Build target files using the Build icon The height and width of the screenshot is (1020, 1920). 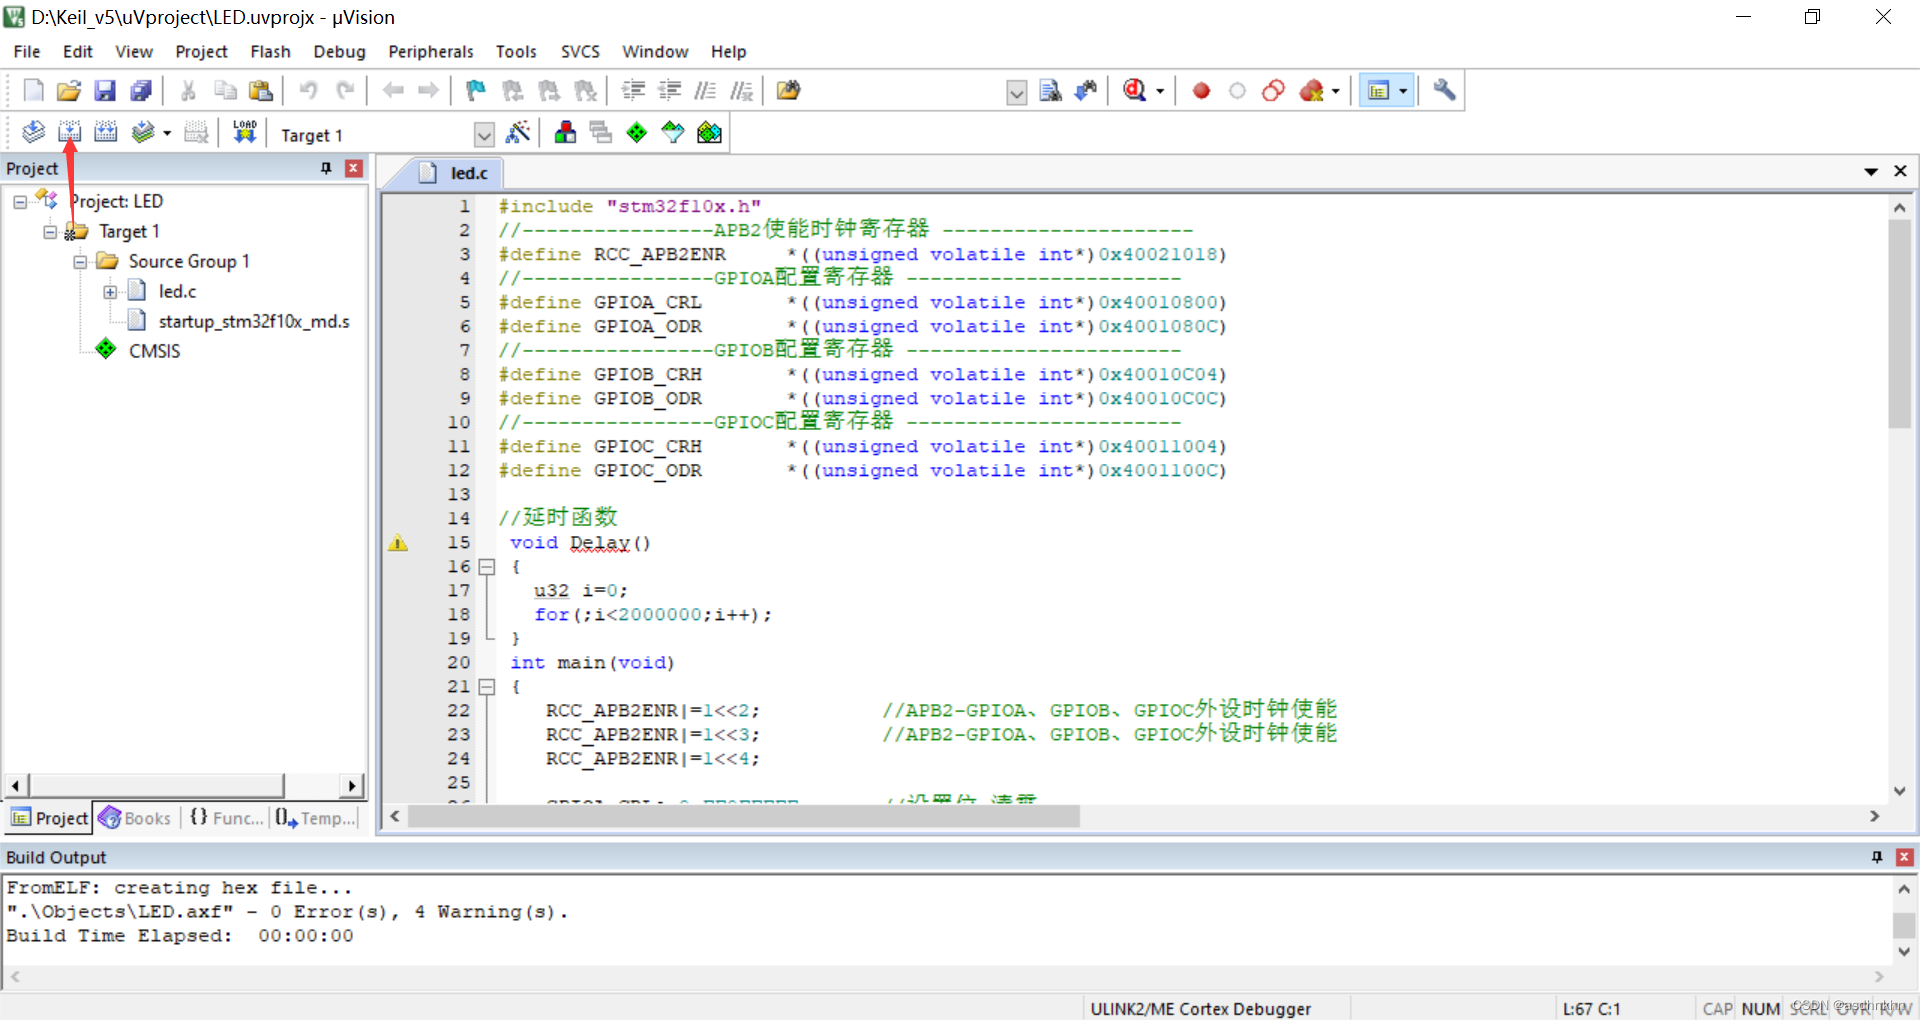(69, 132)
